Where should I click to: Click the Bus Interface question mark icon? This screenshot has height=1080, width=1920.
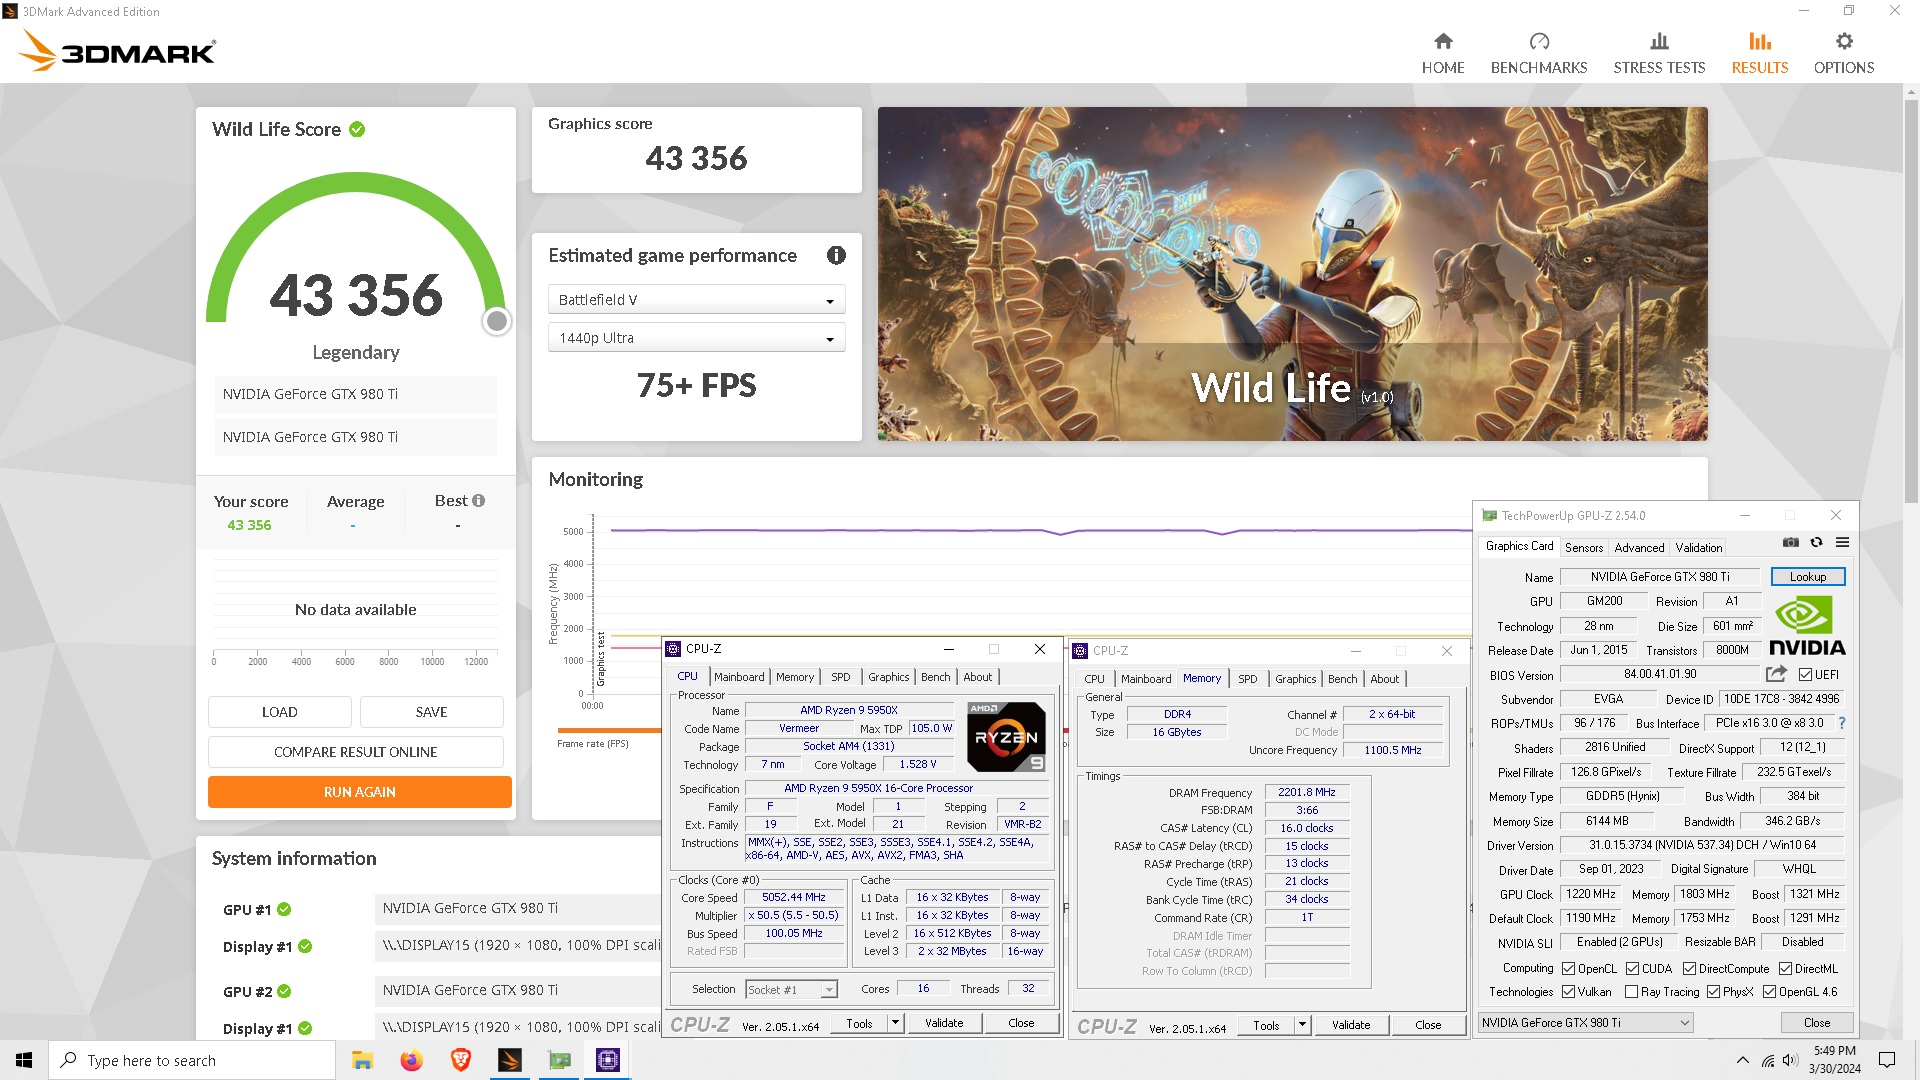pos(1841,723)
